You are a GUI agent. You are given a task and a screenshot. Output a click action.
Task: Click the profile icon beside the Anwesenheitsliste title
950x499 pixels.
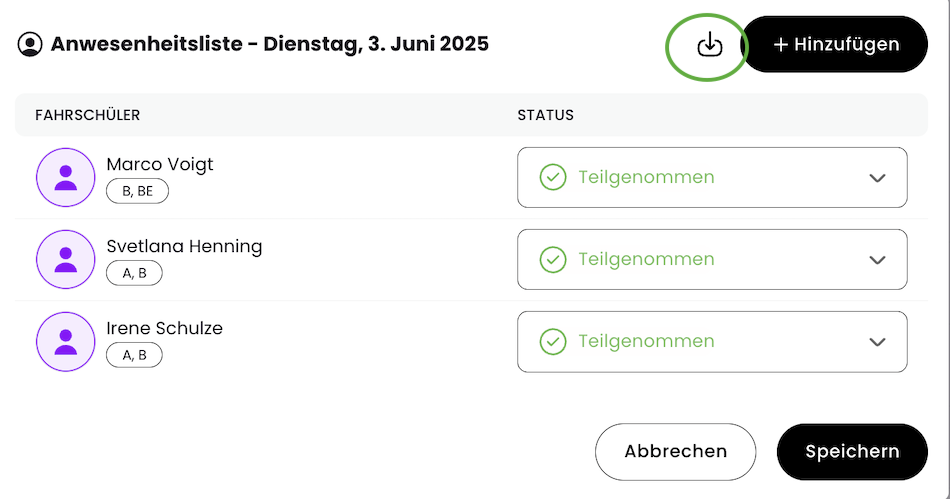click(x=30, y=44)
